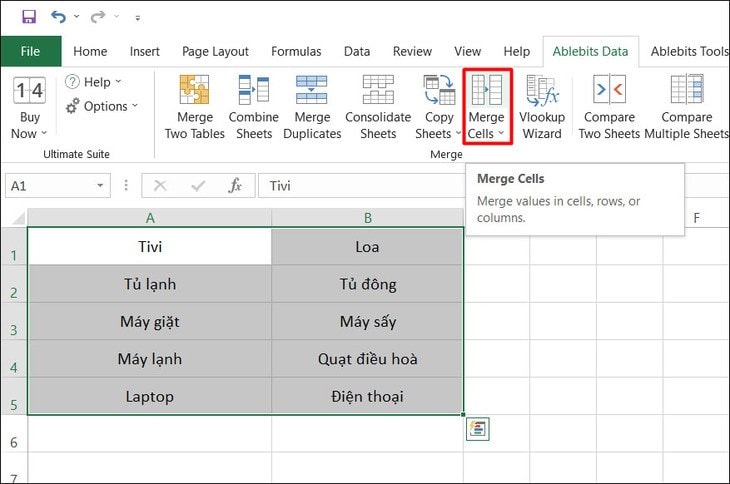The width and height of the screenshot is (730, 484).
Task: Click cell containing Máy lạnh
Action: point(150,359)
